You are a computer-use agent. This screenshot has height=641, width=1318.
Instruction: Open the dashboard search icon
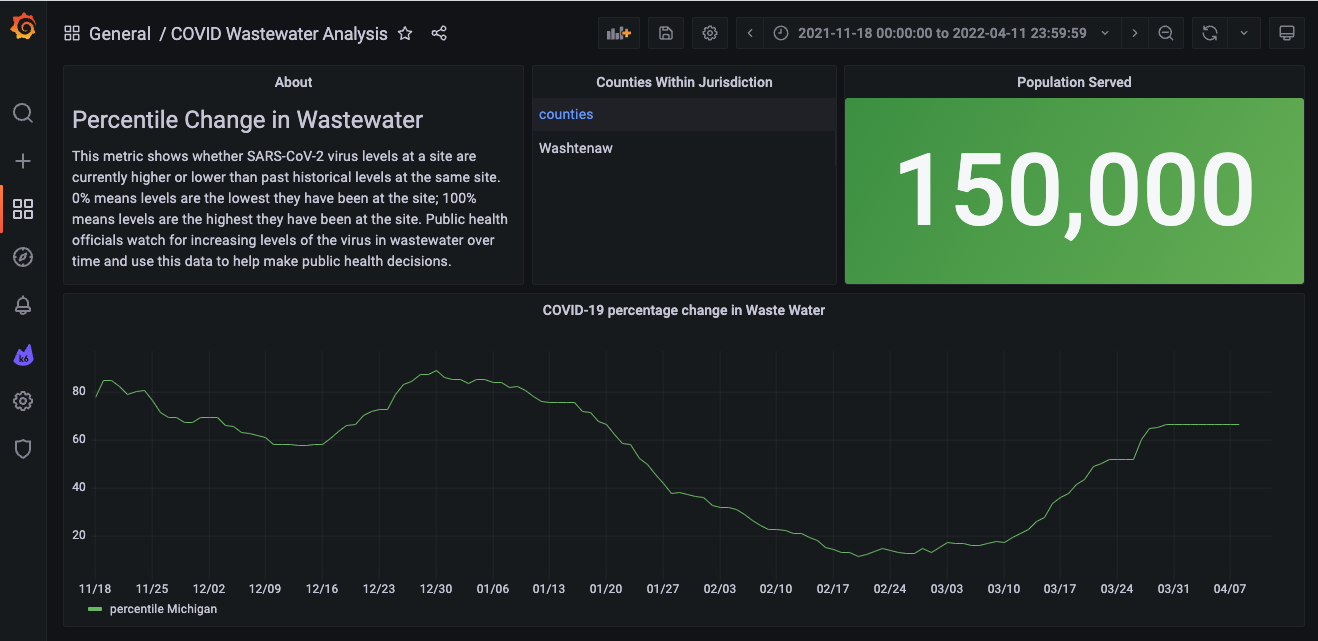pos(23,113)
